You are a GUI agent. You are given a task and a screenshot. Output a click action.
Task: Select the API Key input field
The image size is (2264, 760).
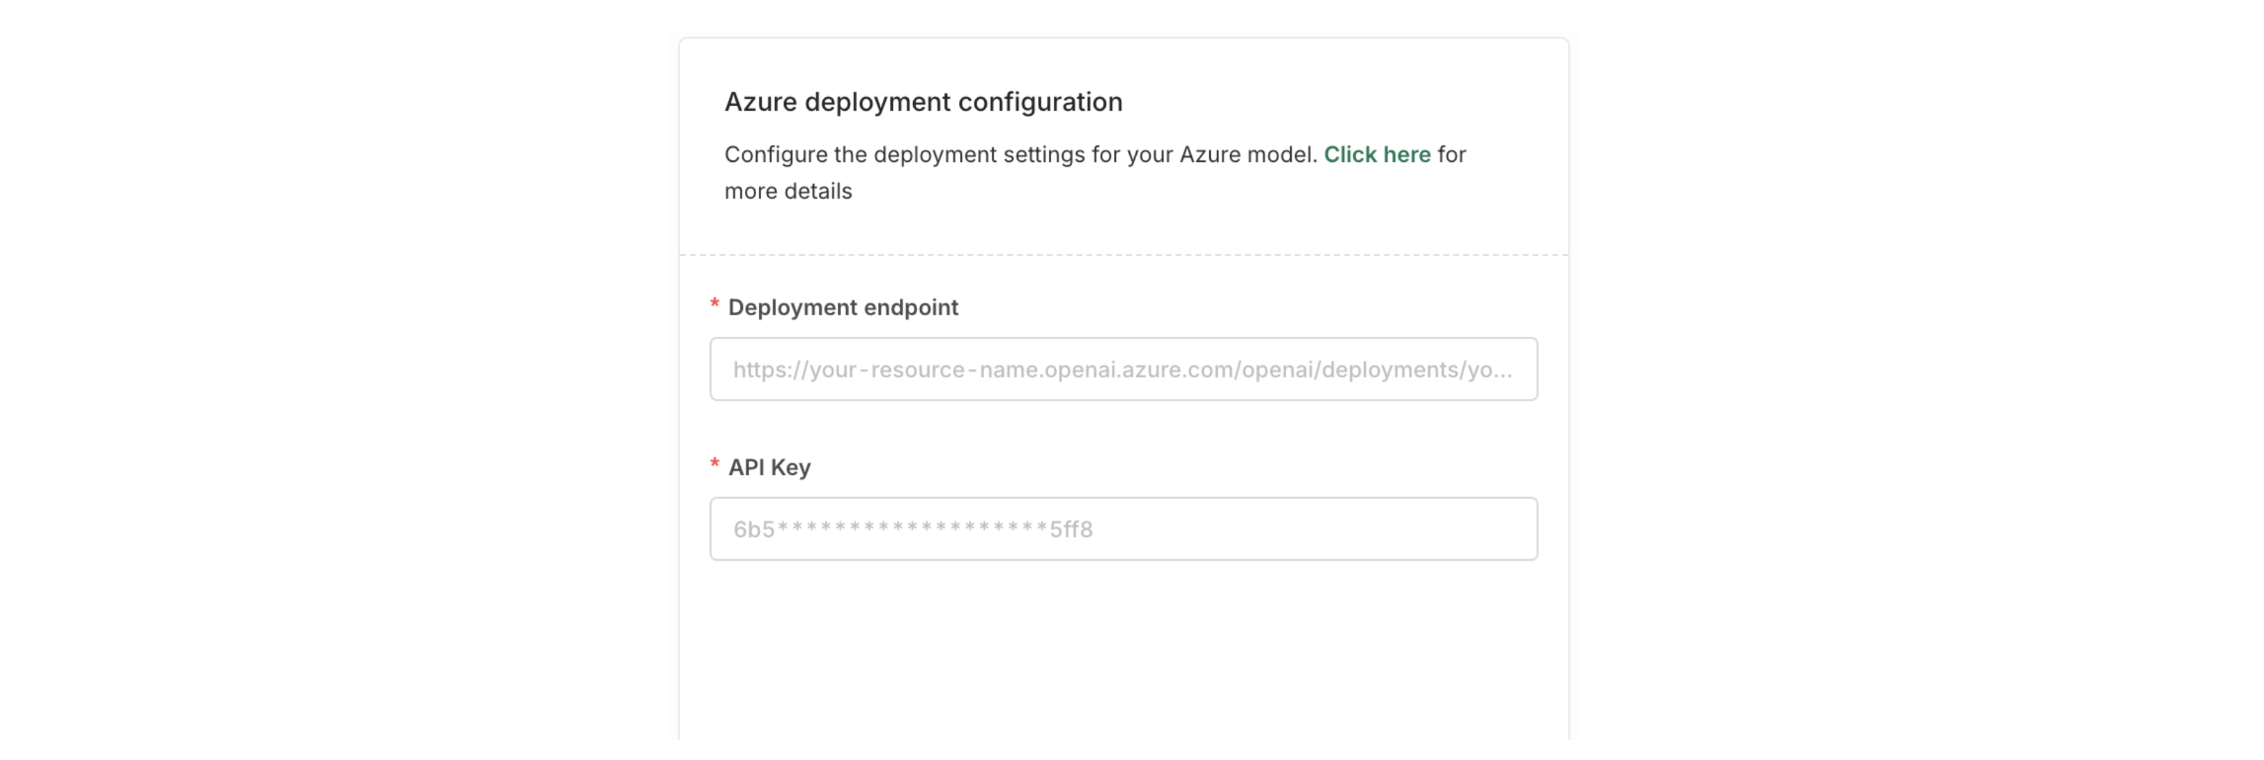pos(1124,529)
